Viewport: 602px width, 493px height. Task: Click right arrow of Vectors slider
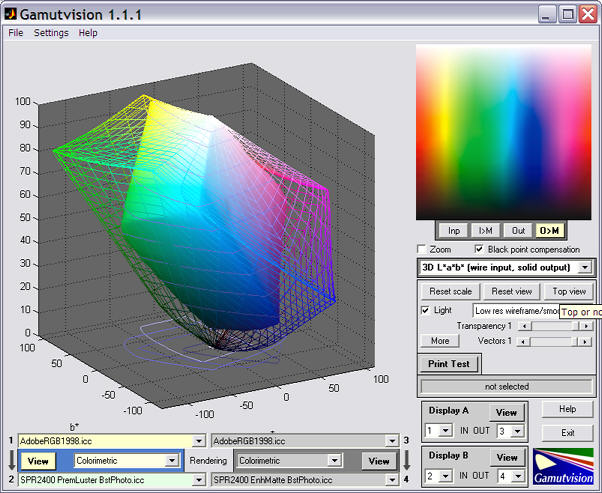pos(585,341)
